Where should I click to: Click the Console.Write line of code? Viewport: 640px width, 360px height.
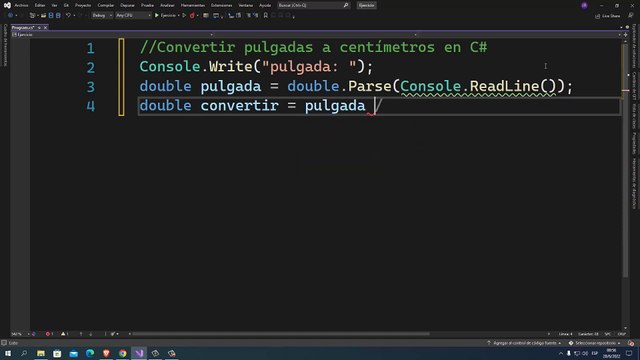(x=256, y=67)
